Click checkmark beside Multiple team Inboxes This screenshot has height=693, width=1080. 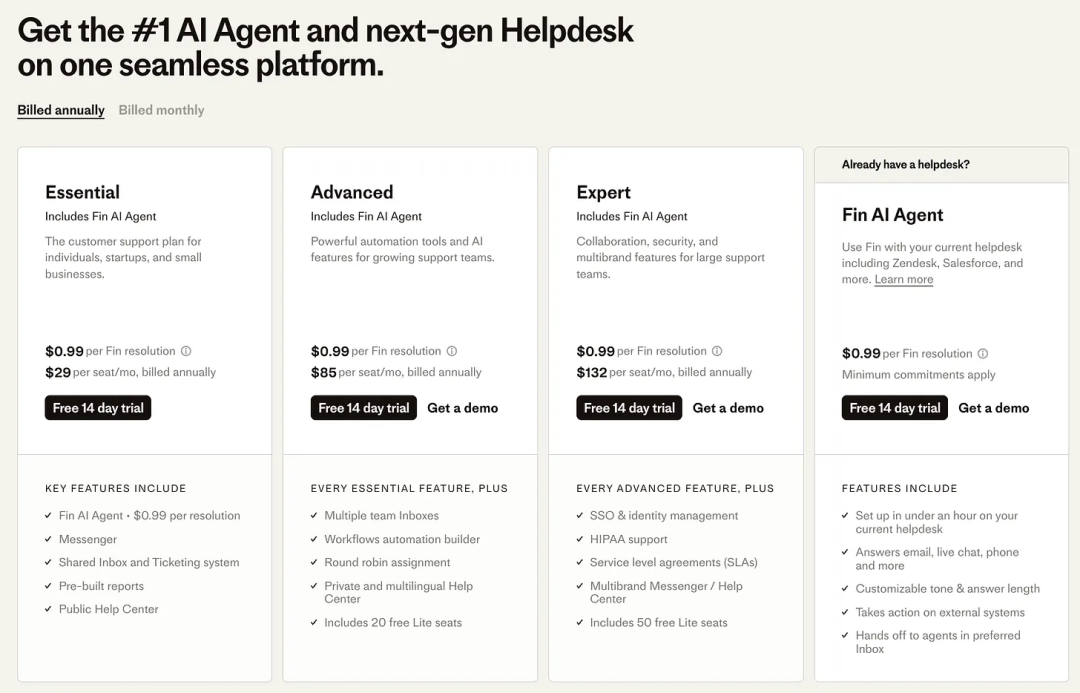[x=313, y=516]
